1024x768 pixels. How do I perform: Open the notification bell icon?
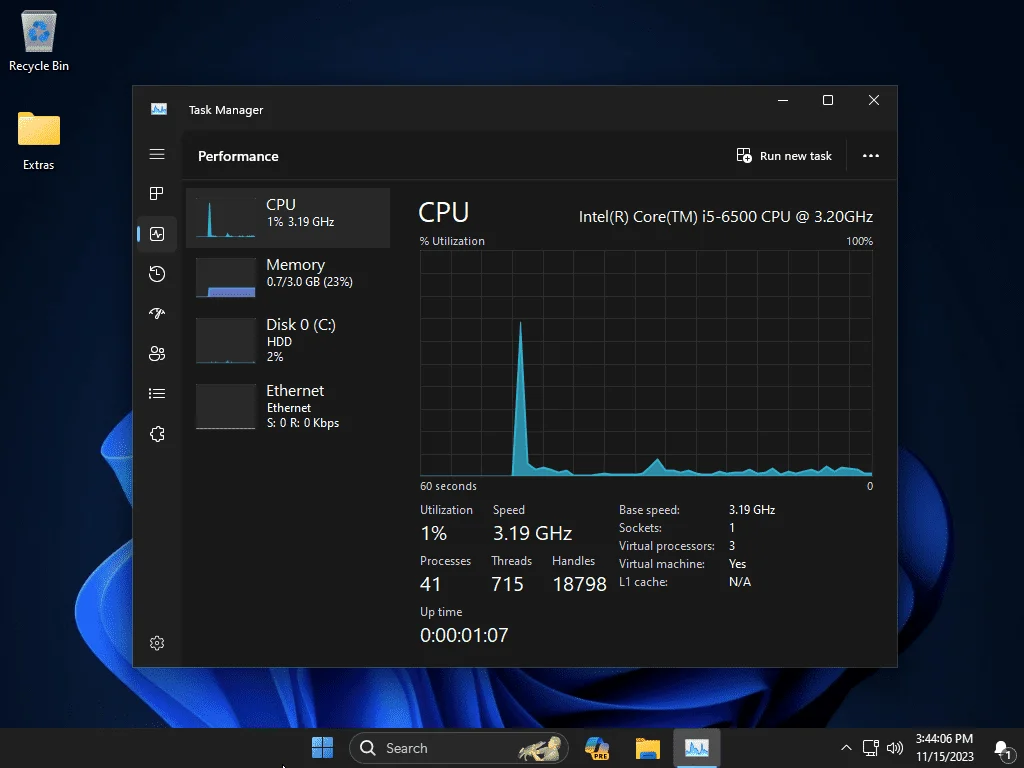pyautogui.click(x=1002, y=749)
